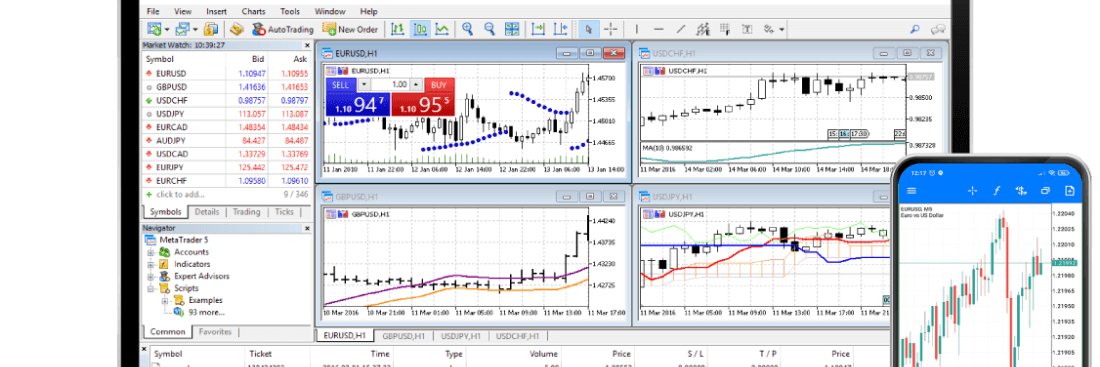Open the search magnifier icon

[914, 29]
